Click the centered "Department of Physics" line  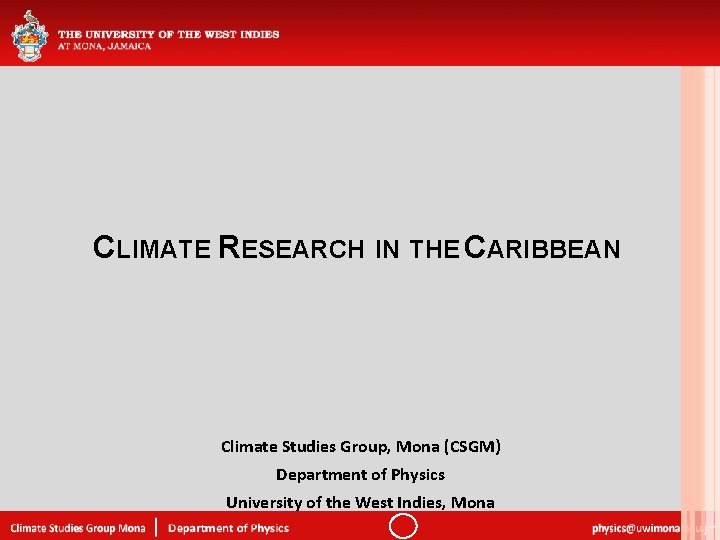click(360, 474)
